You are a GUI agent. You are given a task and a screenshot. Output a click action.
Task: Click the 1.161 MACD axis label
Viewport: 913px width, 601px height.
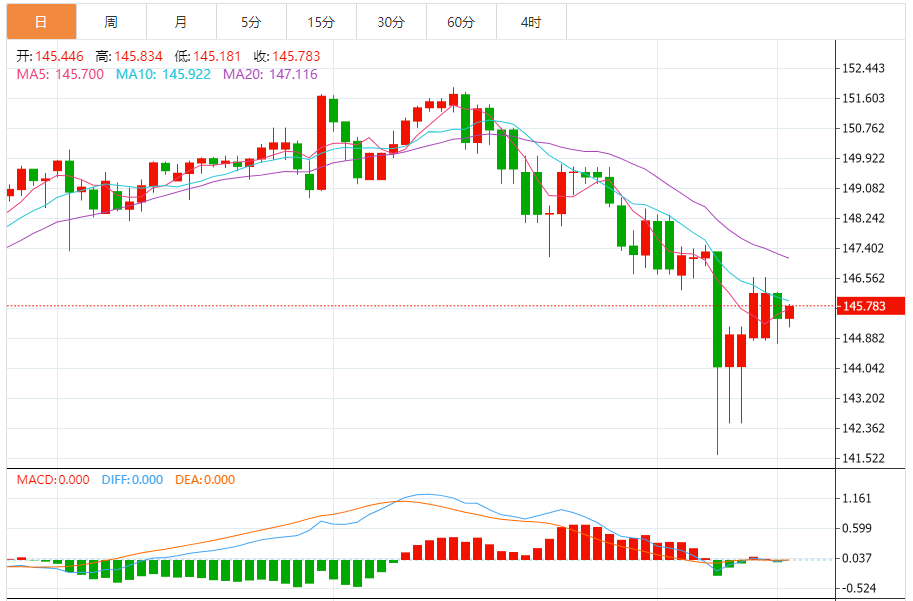point(857,499)
